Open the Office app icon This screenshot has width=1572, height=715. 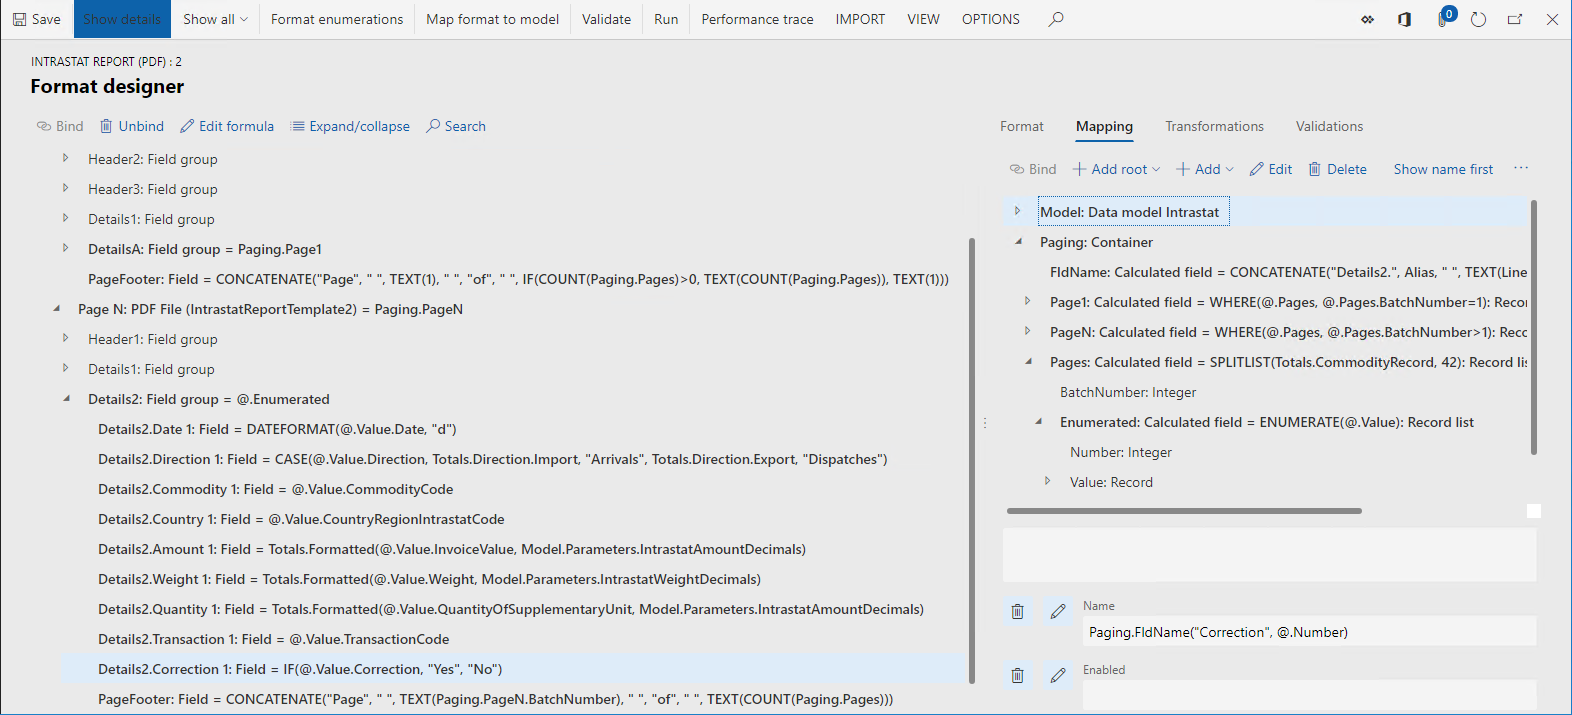point(1405,19)
